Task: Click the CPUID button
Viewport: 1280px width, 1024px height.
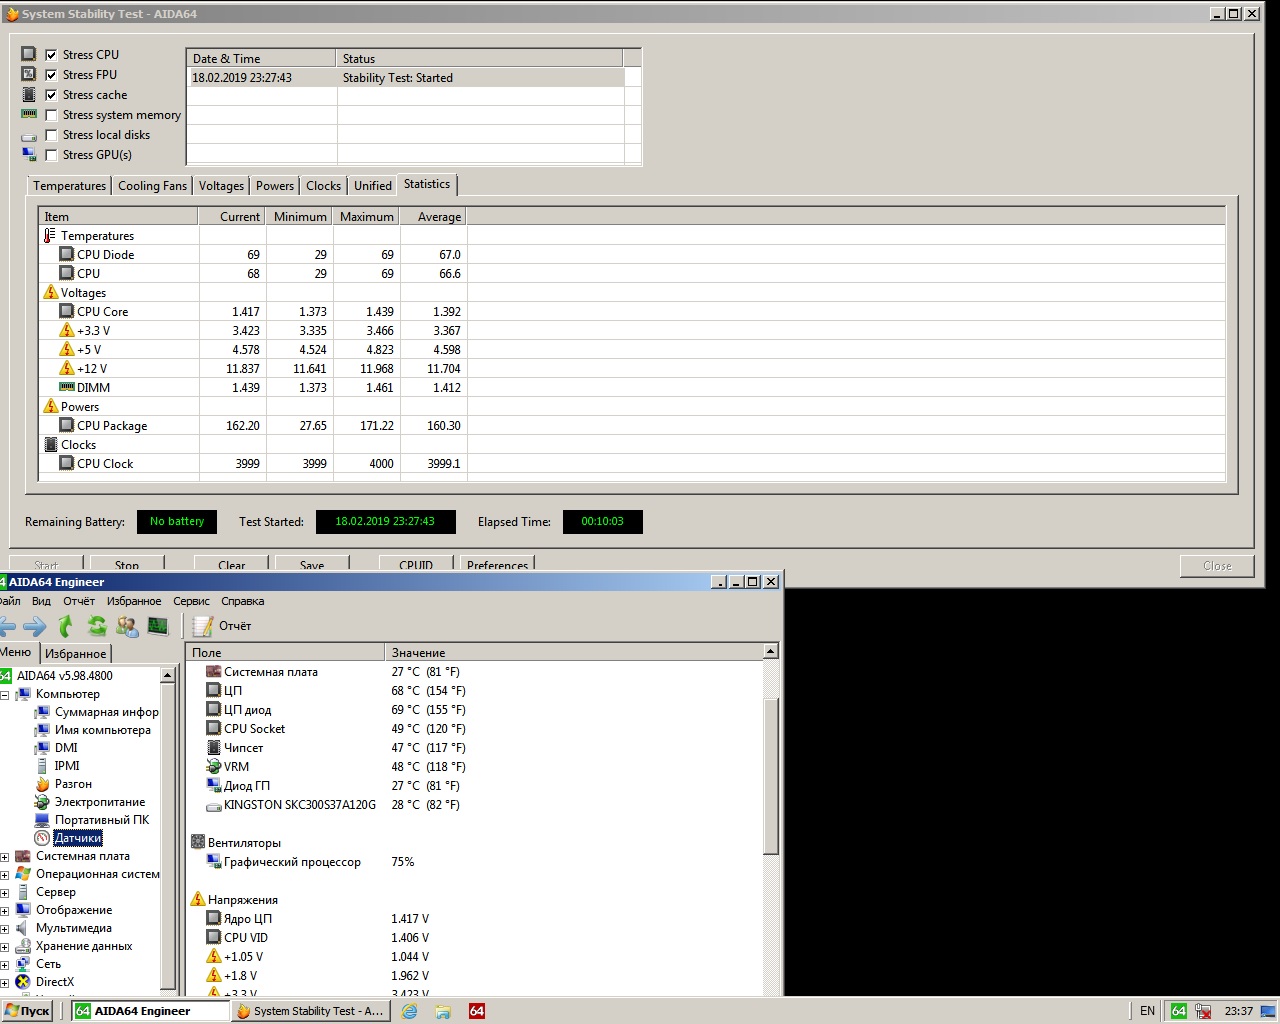Action: pyautogui.click(x=416, y=565)
